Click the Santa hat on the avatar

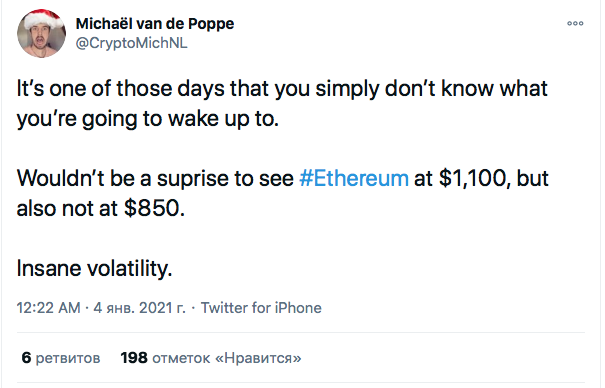point(44,19)
